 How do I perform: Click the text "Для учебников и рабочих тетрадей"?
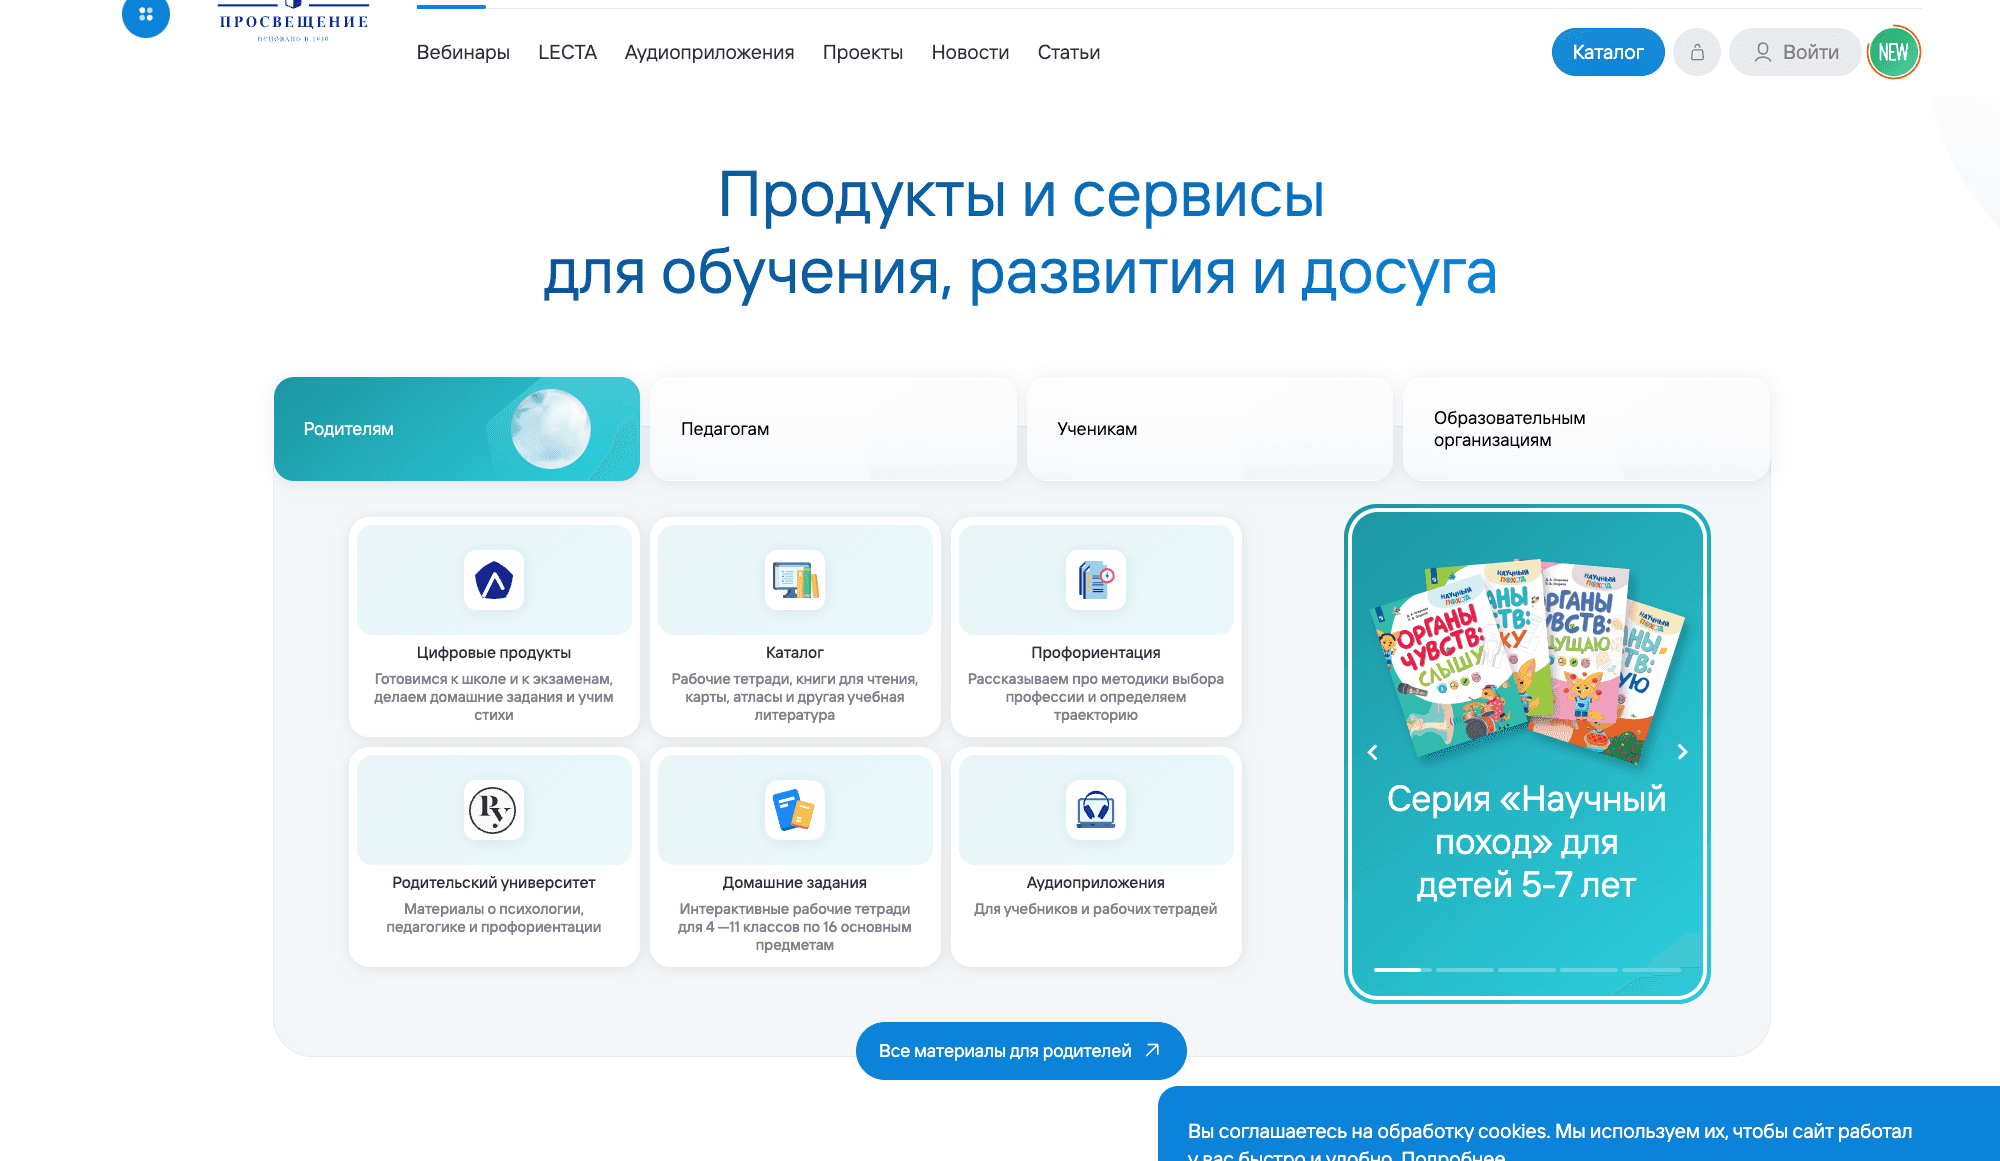point(1096,909)
